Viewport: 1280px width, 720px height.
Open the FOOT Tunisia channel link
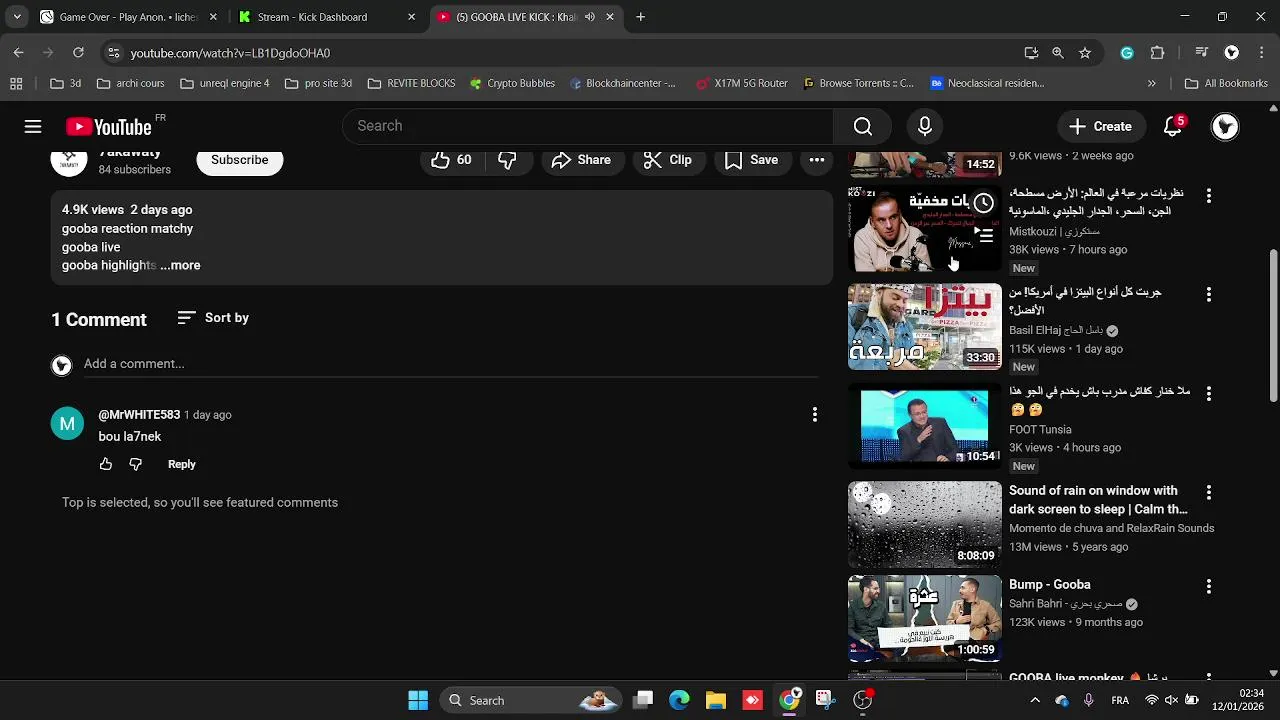click(1040, 429)
